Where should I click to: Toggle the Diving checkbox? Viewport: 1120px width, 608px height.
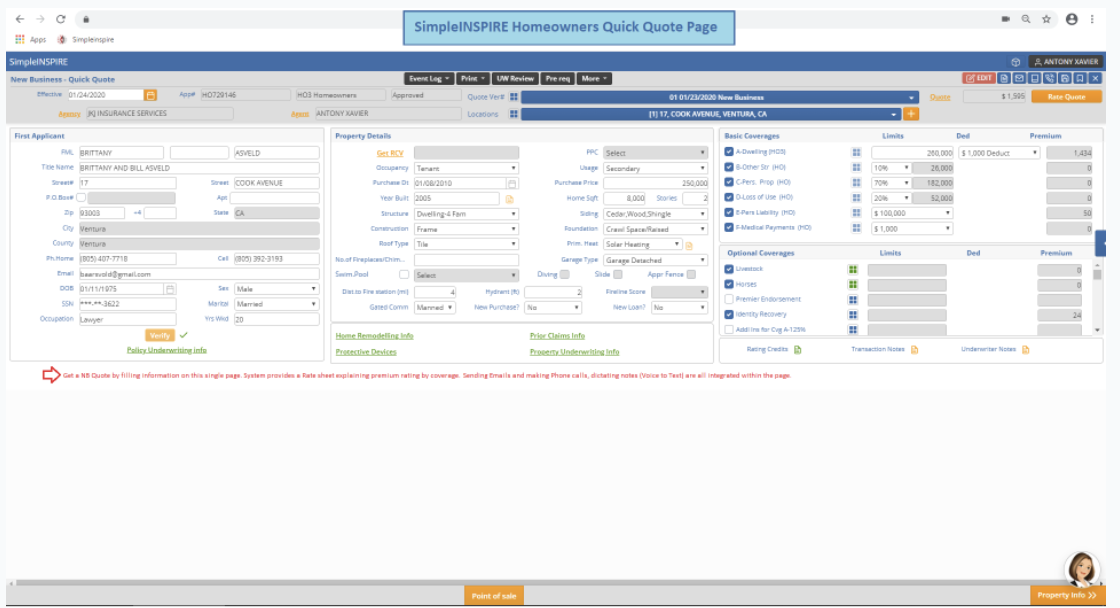564,274
